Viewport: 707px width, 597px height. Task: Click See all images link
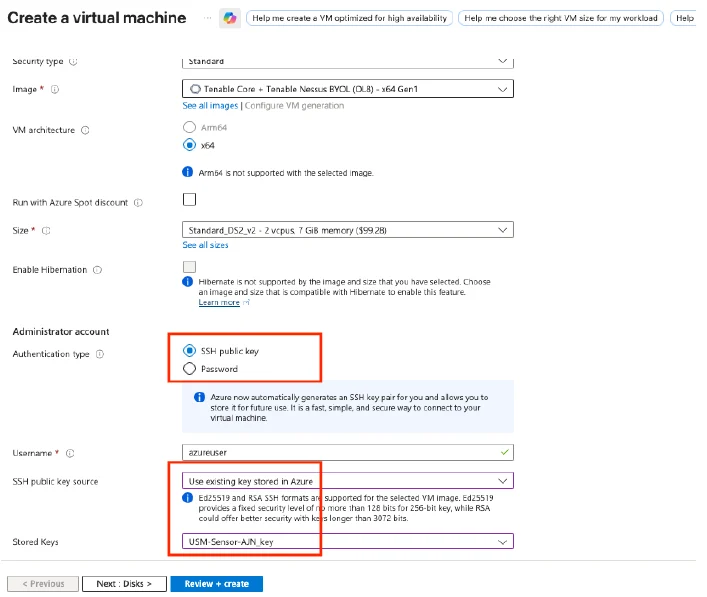(210, 106)
